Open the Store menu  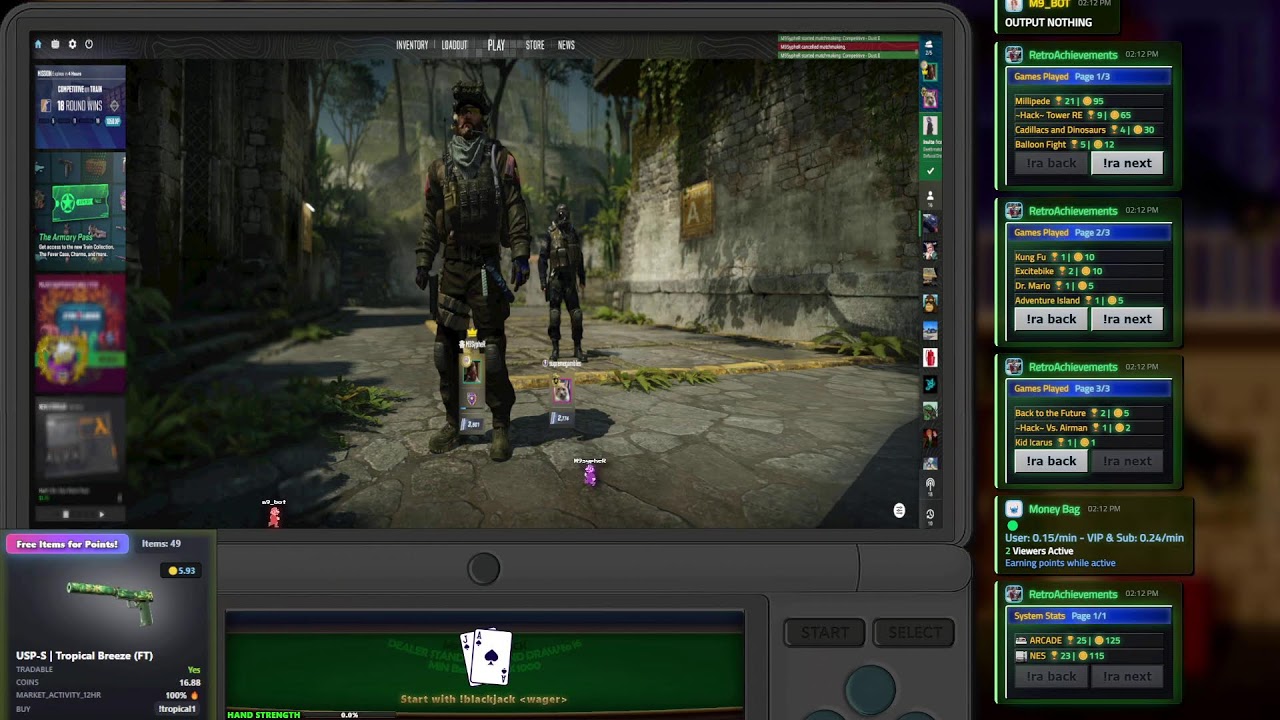(x=535, y=45)
